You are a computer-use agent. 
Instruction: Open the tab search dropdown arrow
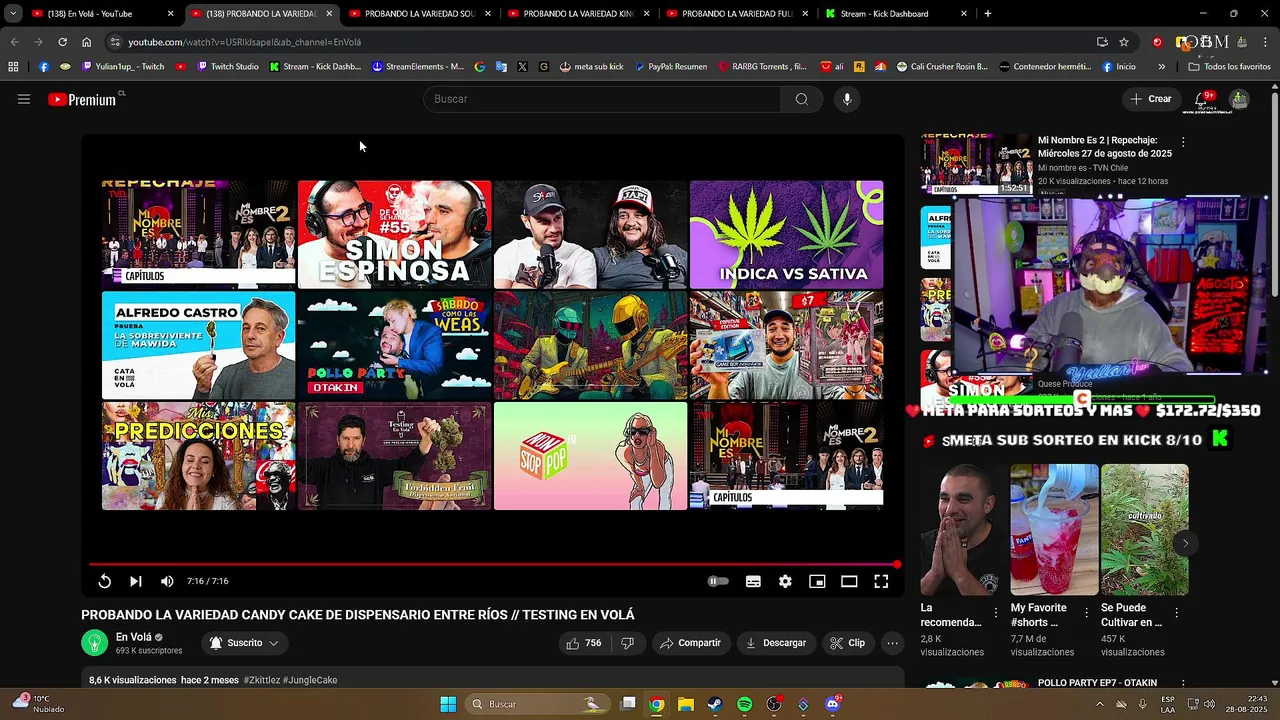pyautogui.click(x=12, y=14)
